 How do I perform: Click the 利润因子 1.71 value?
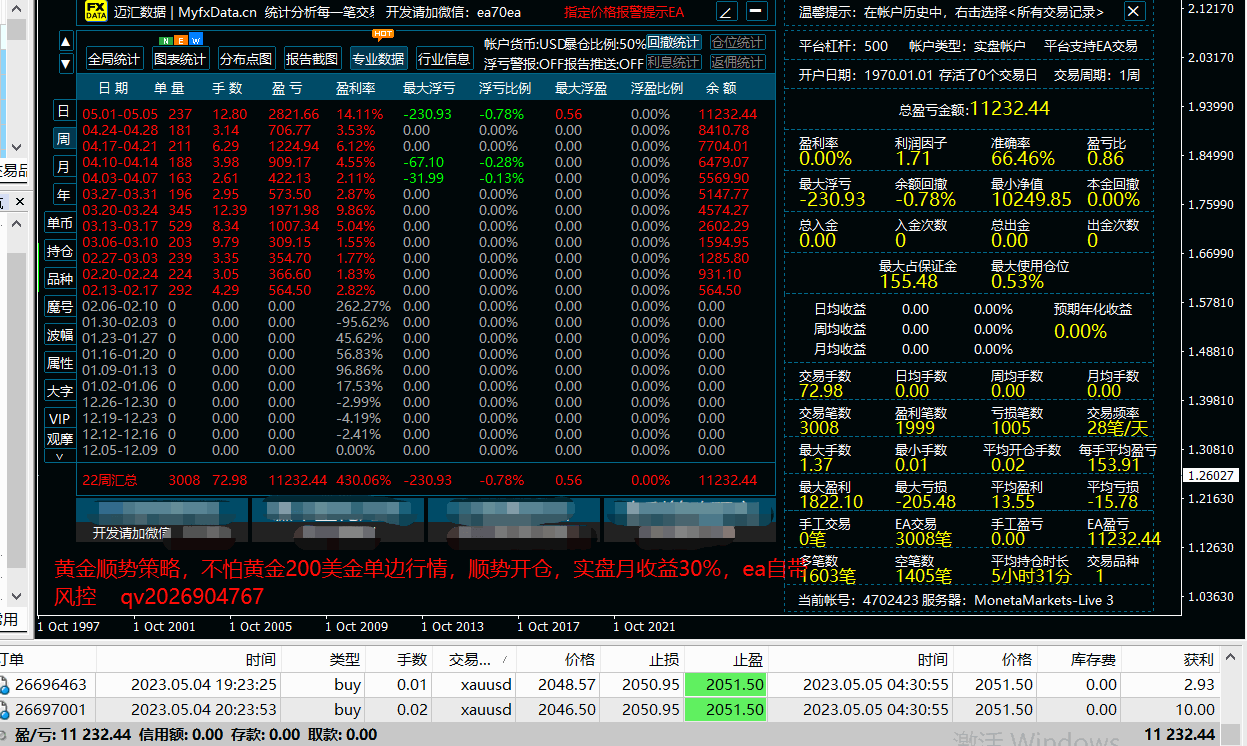tap(913, 158)
